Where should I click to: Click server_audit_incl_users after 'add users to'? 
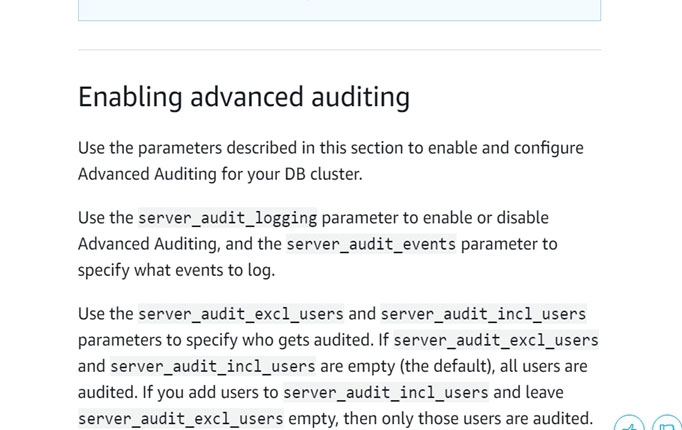pos(386,392)
